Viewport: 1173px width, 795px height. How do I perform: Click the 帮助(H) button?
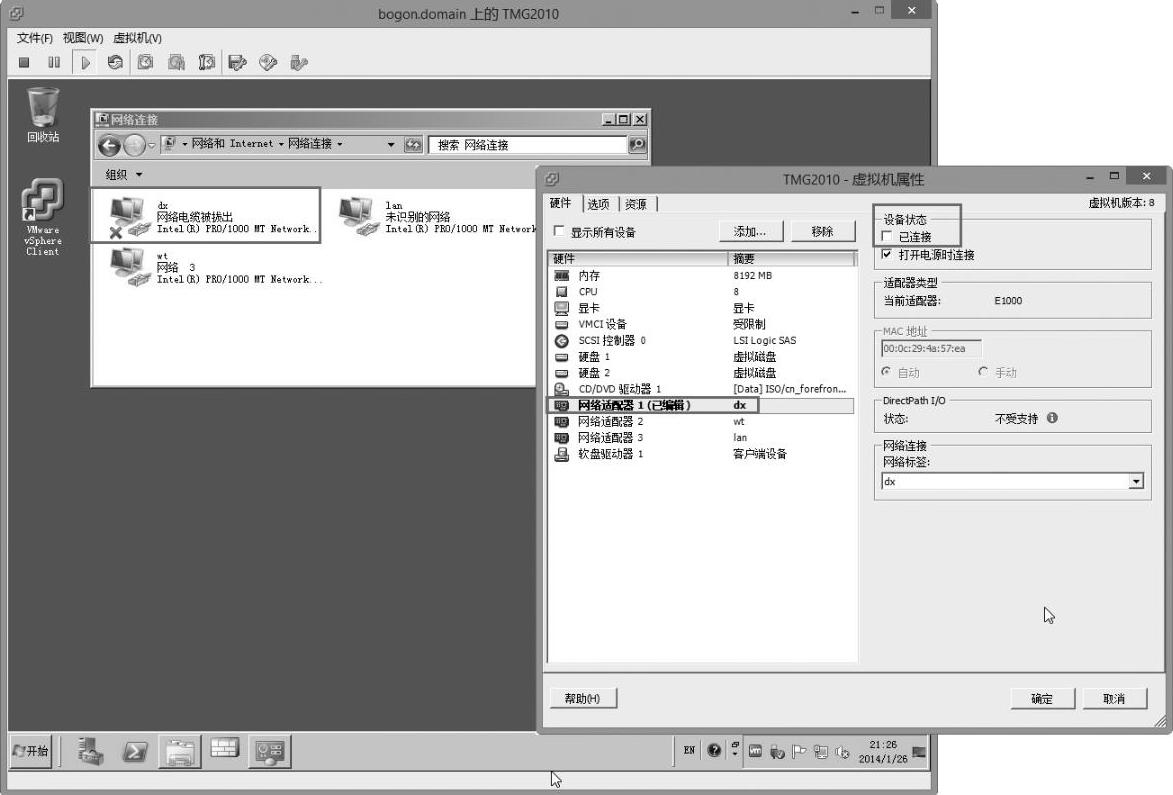[583, 699]
